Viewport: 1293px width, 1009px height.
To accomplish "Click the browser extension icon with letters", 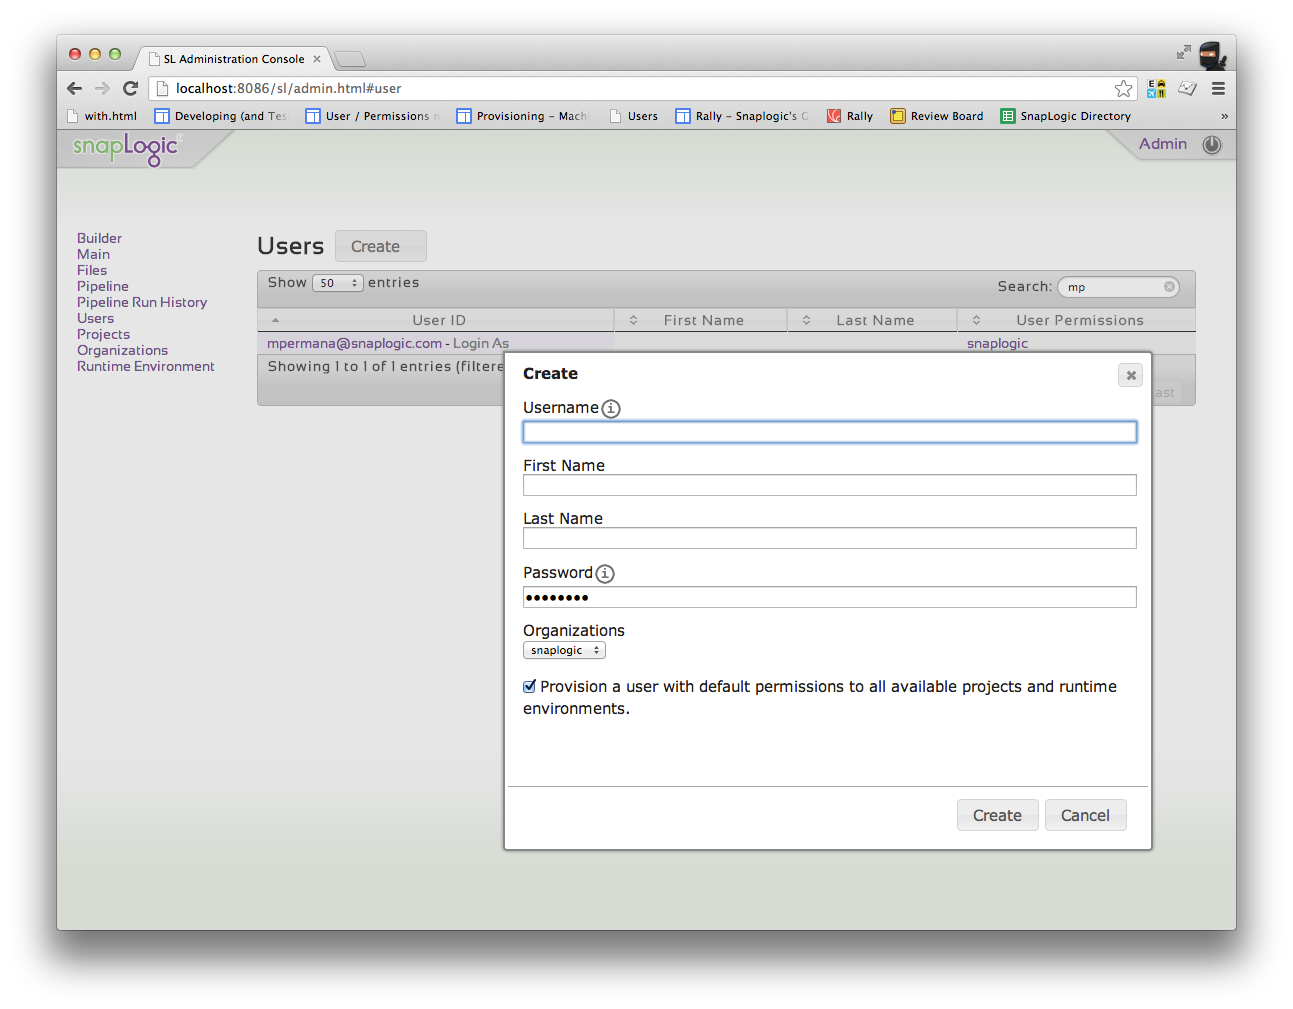I will pyautogui.click(x=1157, y=88).
